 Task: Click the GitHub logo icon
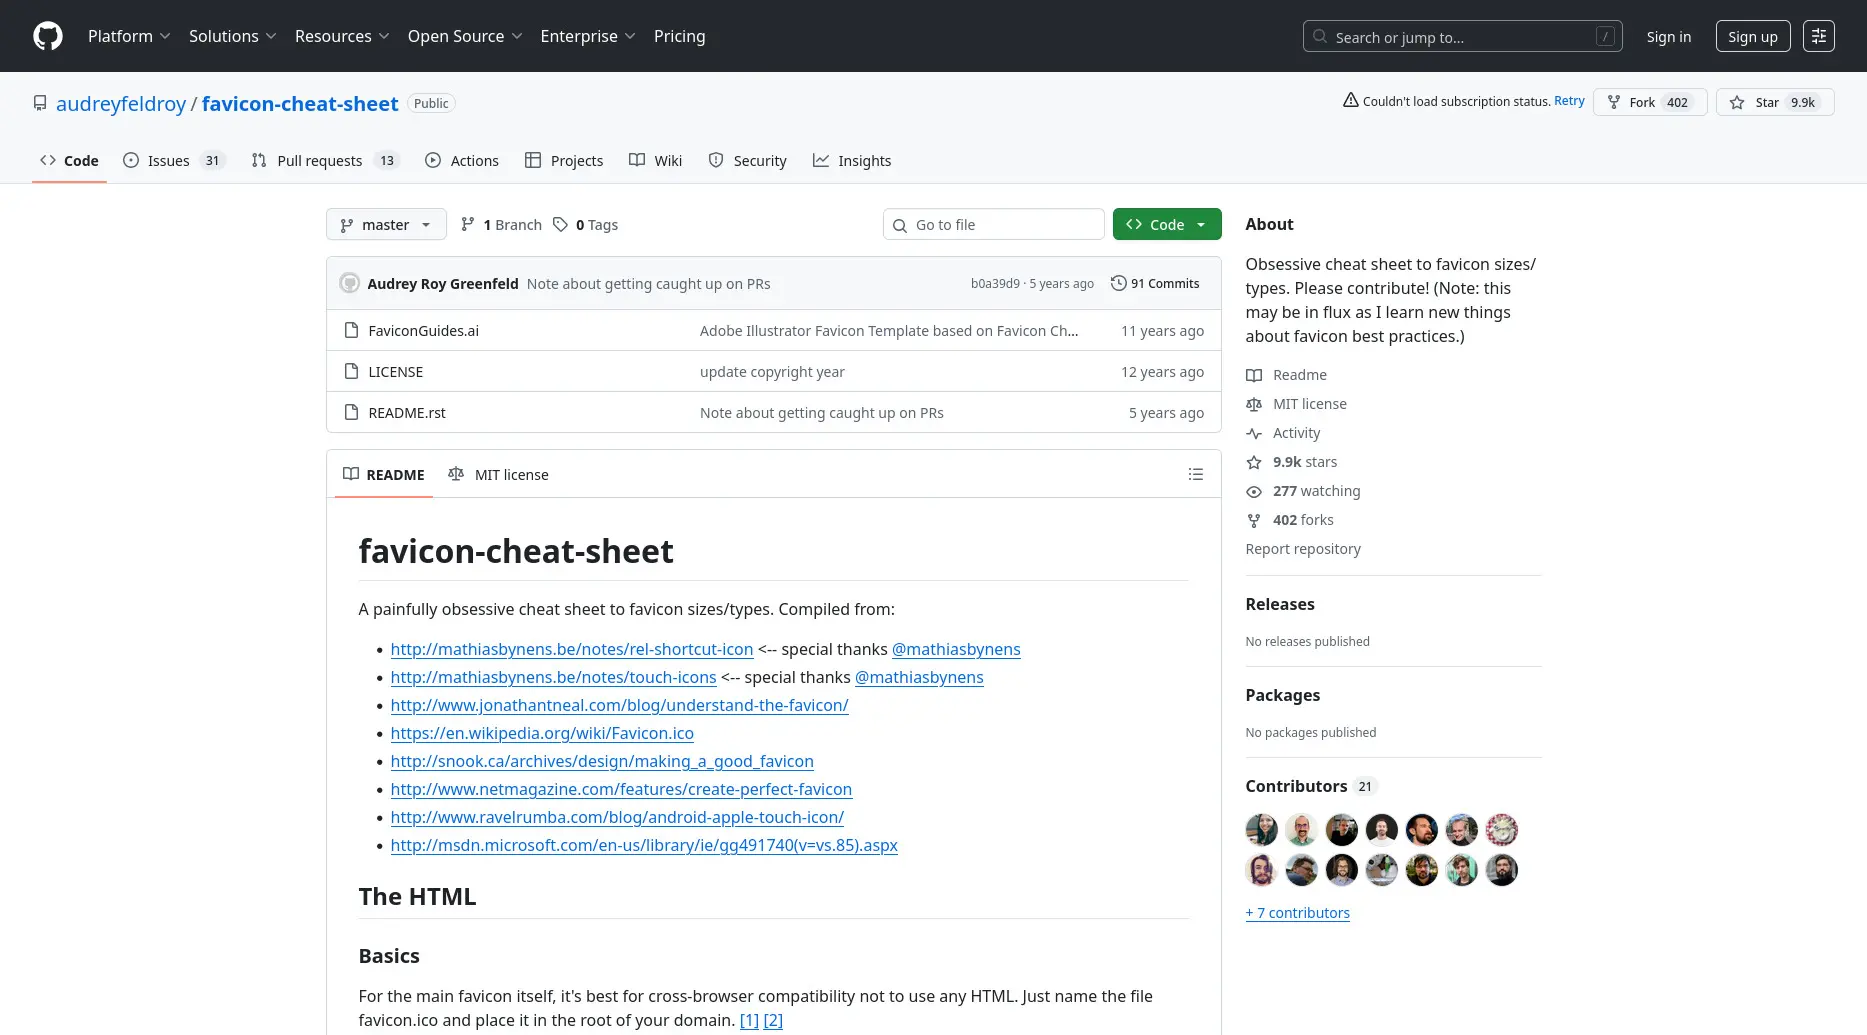pos(48,36)
